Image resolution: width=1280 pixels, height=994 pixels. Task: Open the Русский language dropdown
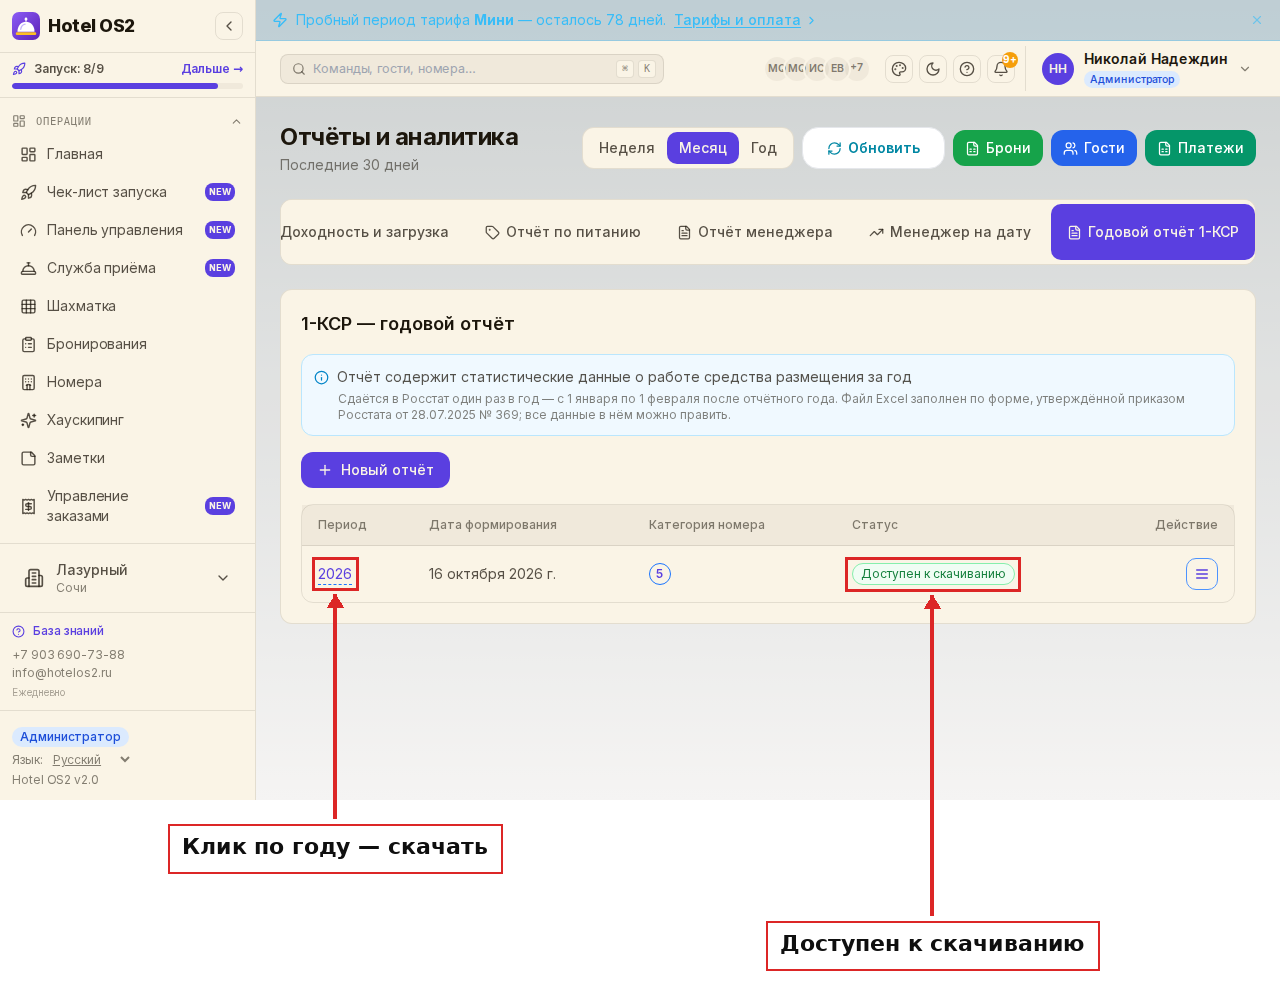coord(92,760)
